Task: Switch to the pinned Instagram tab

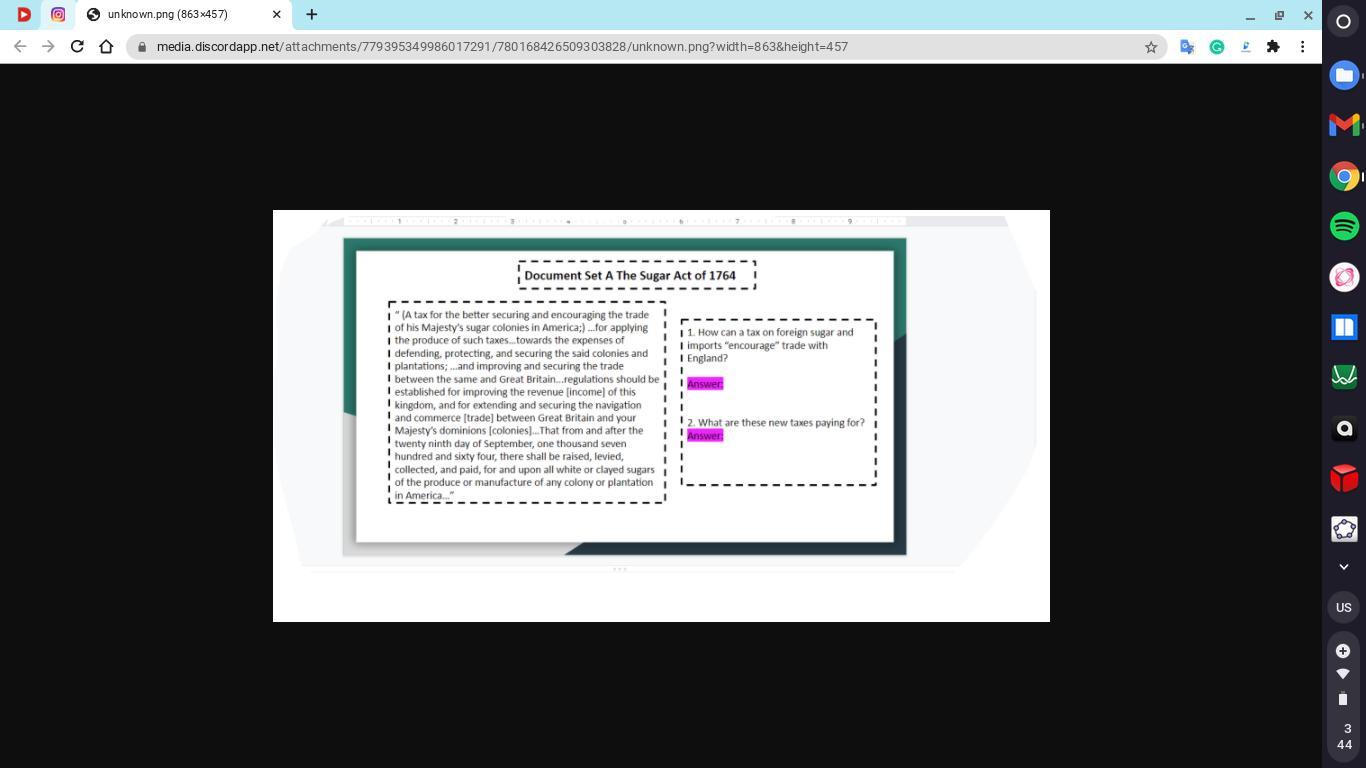Action: point(58,14)
